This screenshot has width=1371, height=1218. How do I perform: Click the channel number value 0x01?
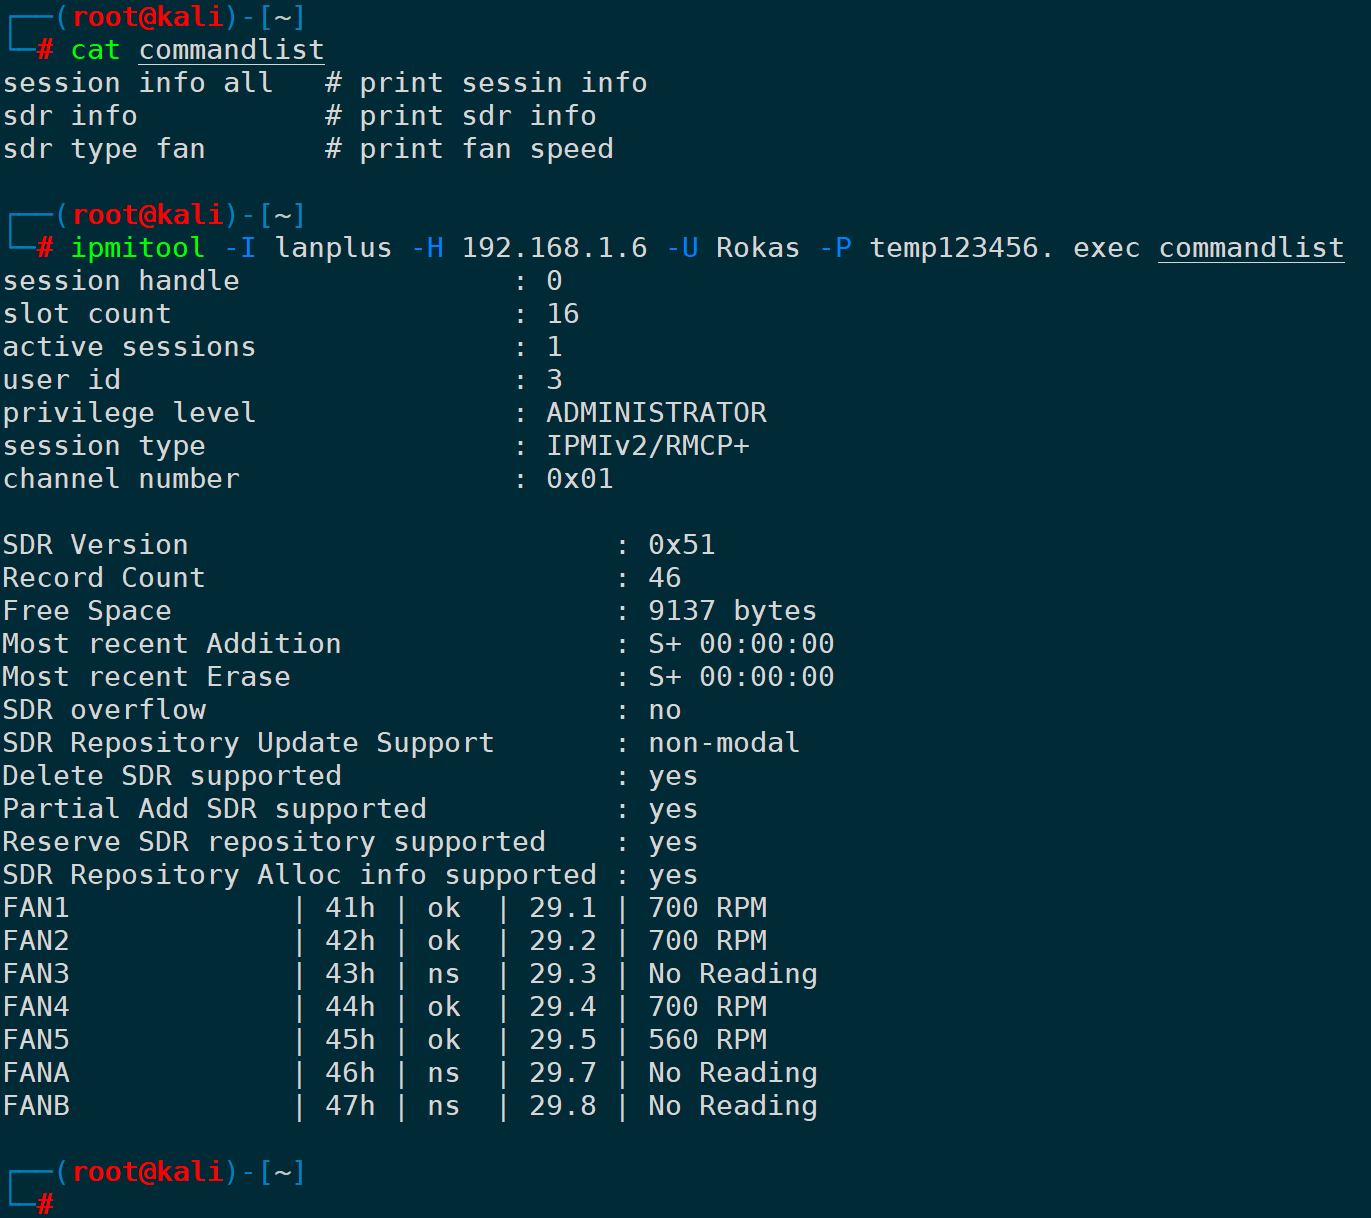tap(579, 479)
